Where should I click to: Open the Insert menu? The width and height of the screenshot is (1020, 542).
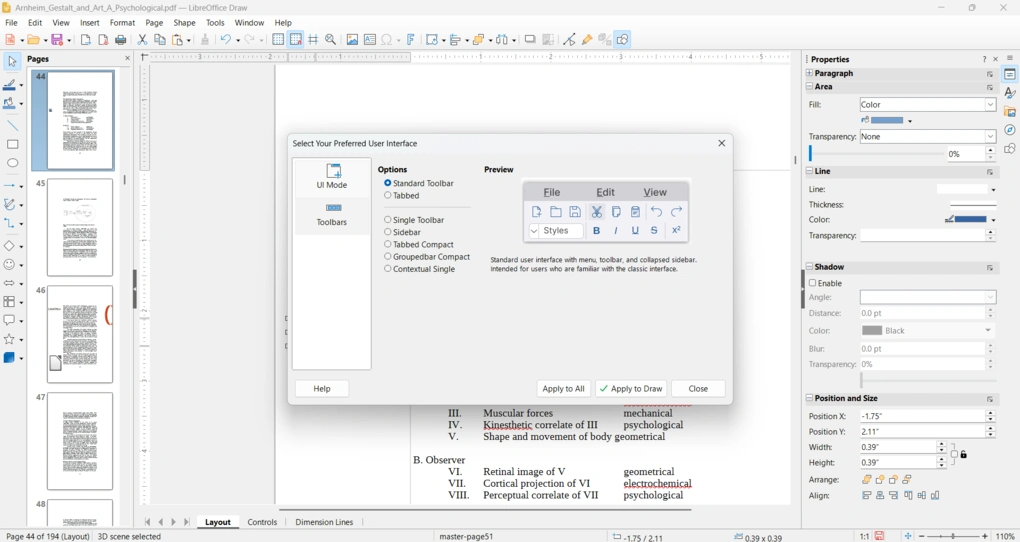pyautogui.click(x=90, y=23)
